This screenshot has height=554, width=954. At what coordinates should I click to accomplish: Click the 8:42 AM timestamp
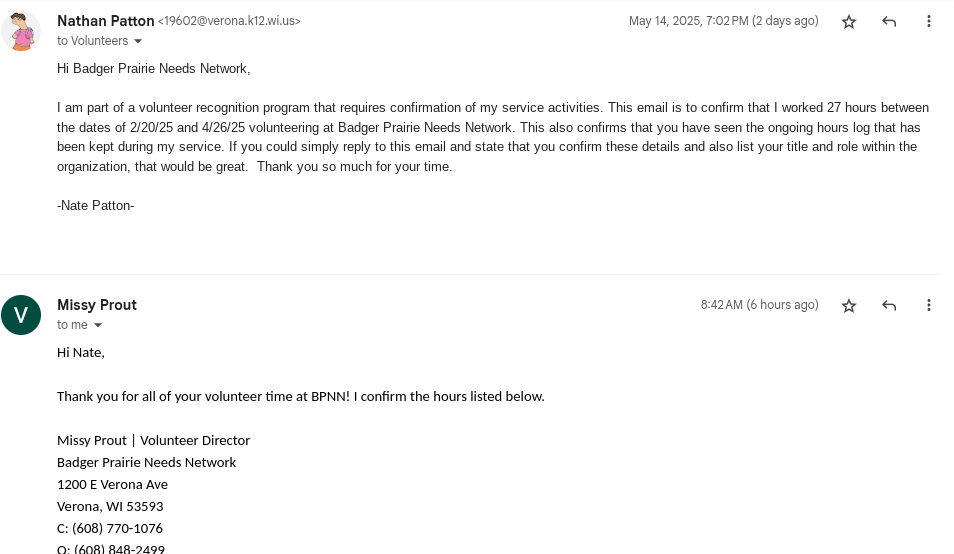pos(759,305)
